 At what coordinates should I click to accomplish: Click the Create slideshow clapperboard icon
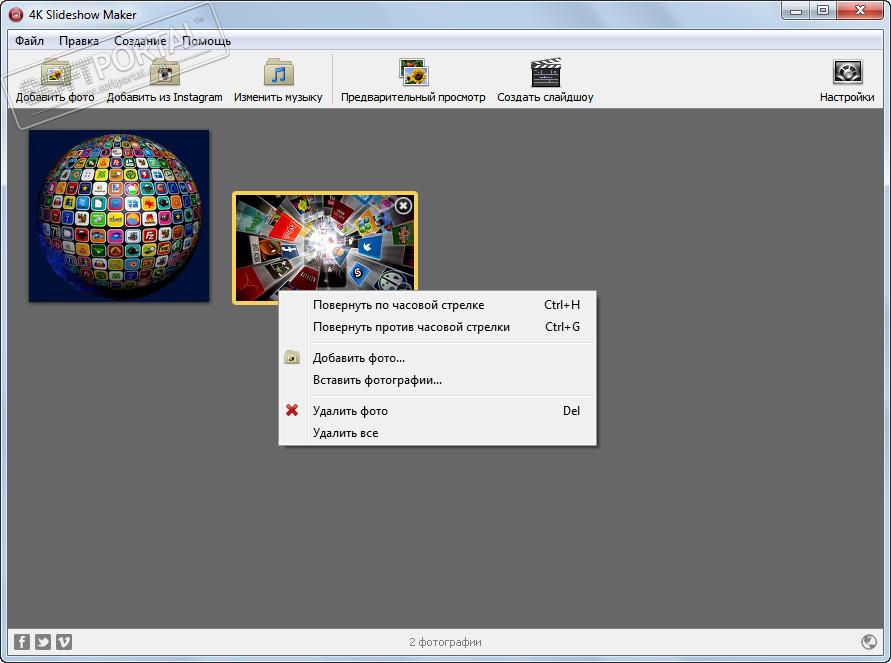point(546,73)
